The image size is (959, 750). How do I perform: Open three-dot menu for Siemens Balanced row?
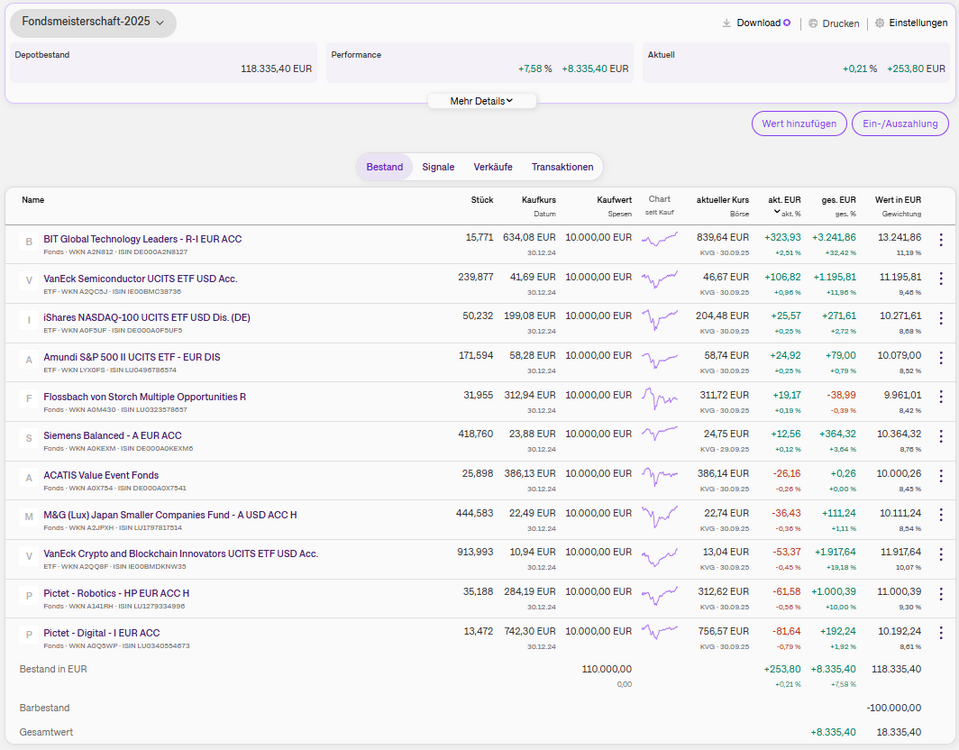[x=940, y=436]
